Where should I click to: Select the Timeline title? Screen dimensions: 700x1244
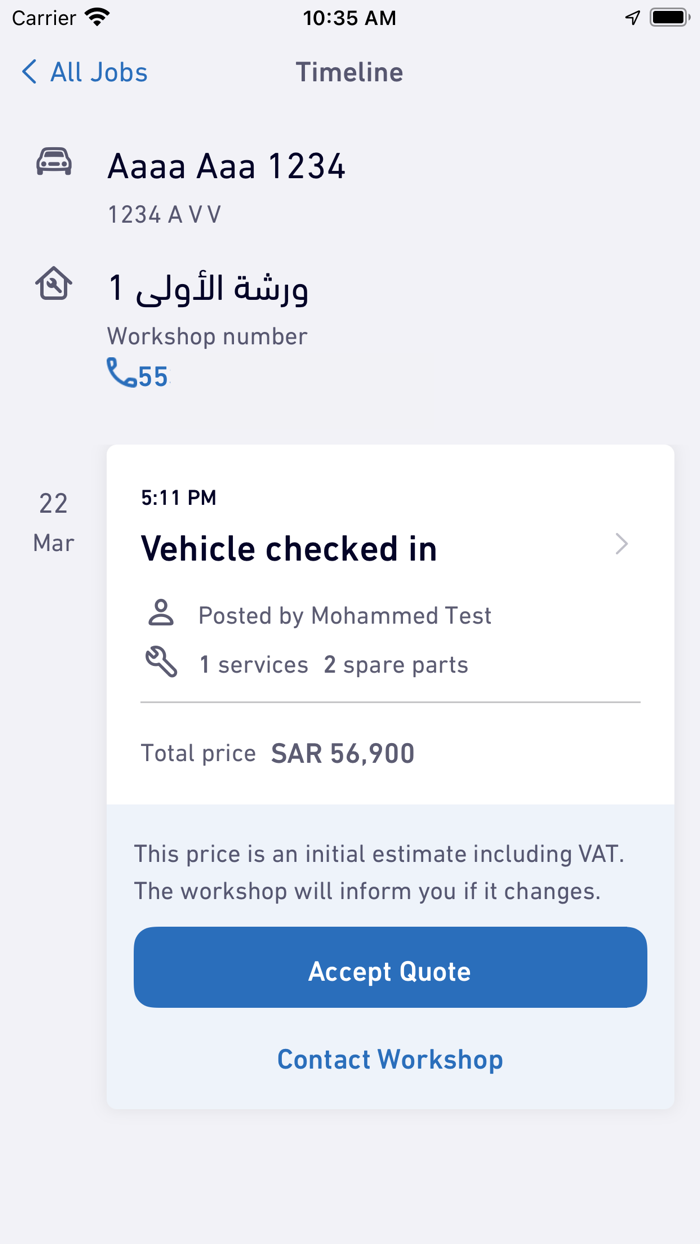pyautogui.click(x=349, y=71)
